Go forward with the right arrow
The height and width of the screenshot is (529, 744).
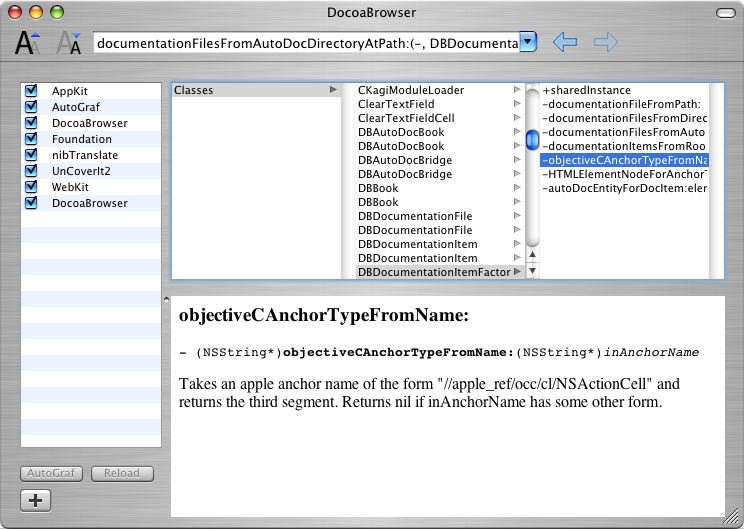click(605, 42)
